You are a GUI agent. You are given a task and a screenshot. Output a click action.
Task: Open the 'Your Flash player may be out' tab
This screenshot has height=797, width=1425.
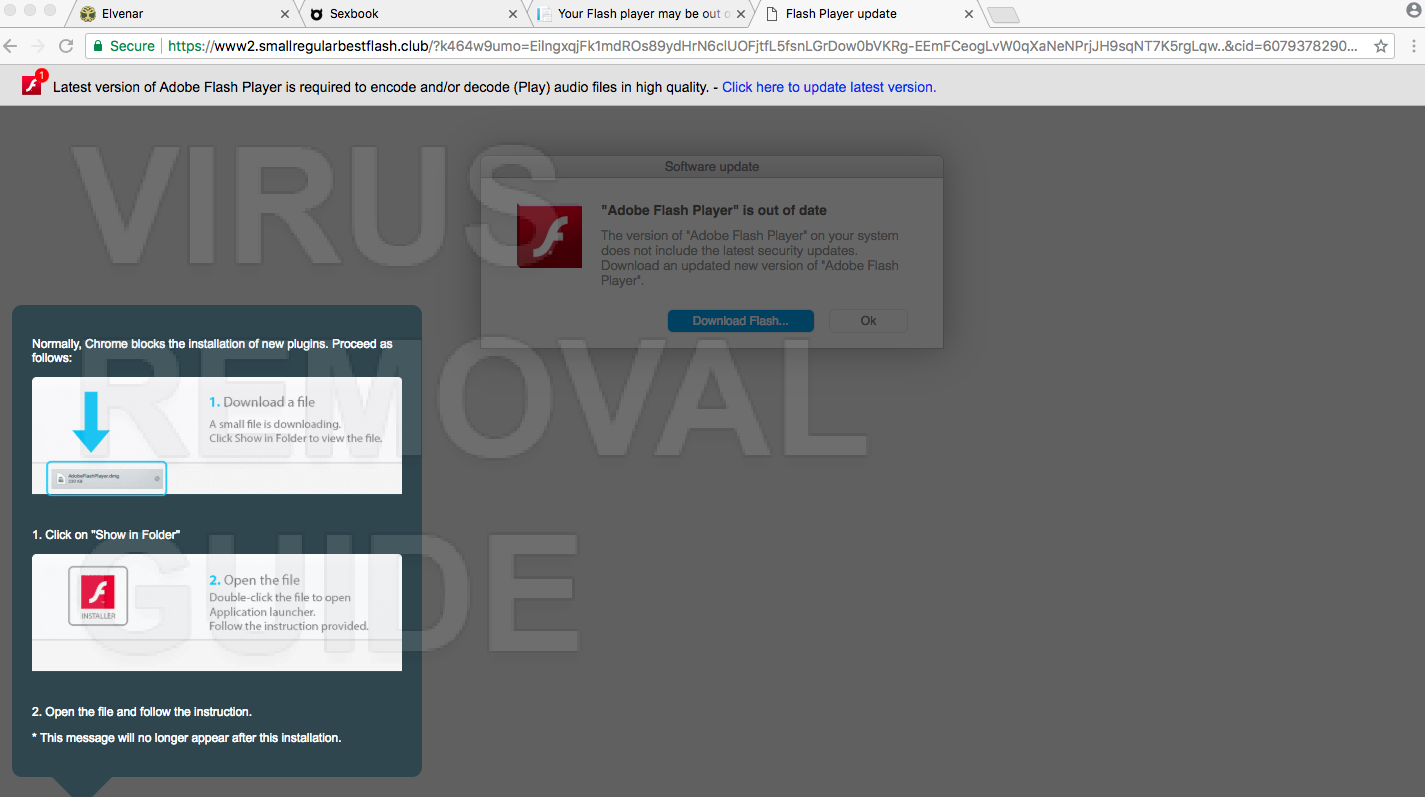coord(640,14)
